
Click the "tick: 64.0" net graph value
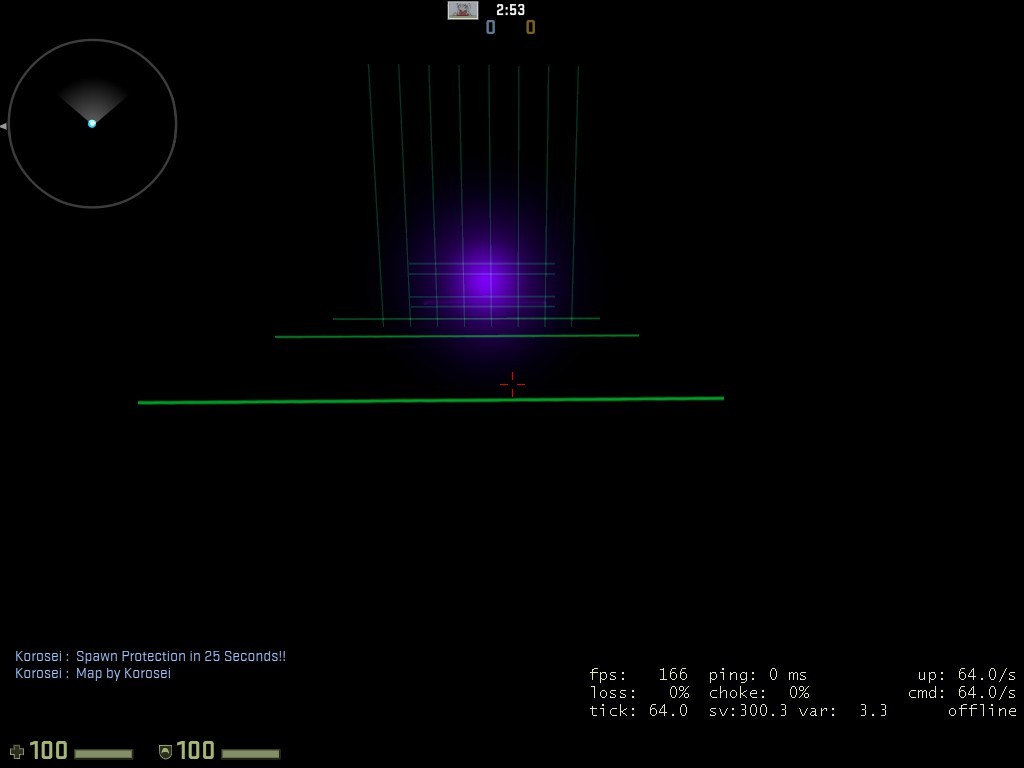(638, 711)
